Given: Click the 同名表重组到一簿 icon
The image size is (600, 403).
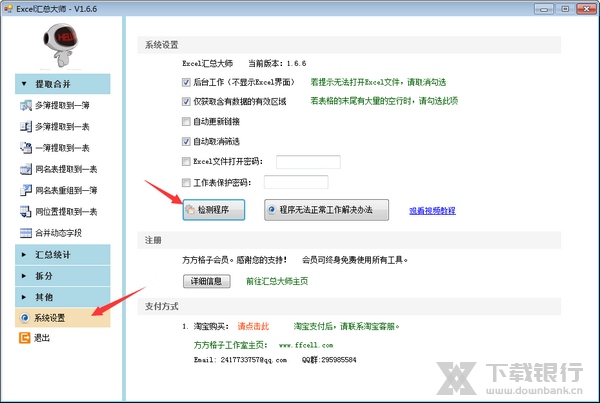Looking at the screenshot, I should 26,190.
